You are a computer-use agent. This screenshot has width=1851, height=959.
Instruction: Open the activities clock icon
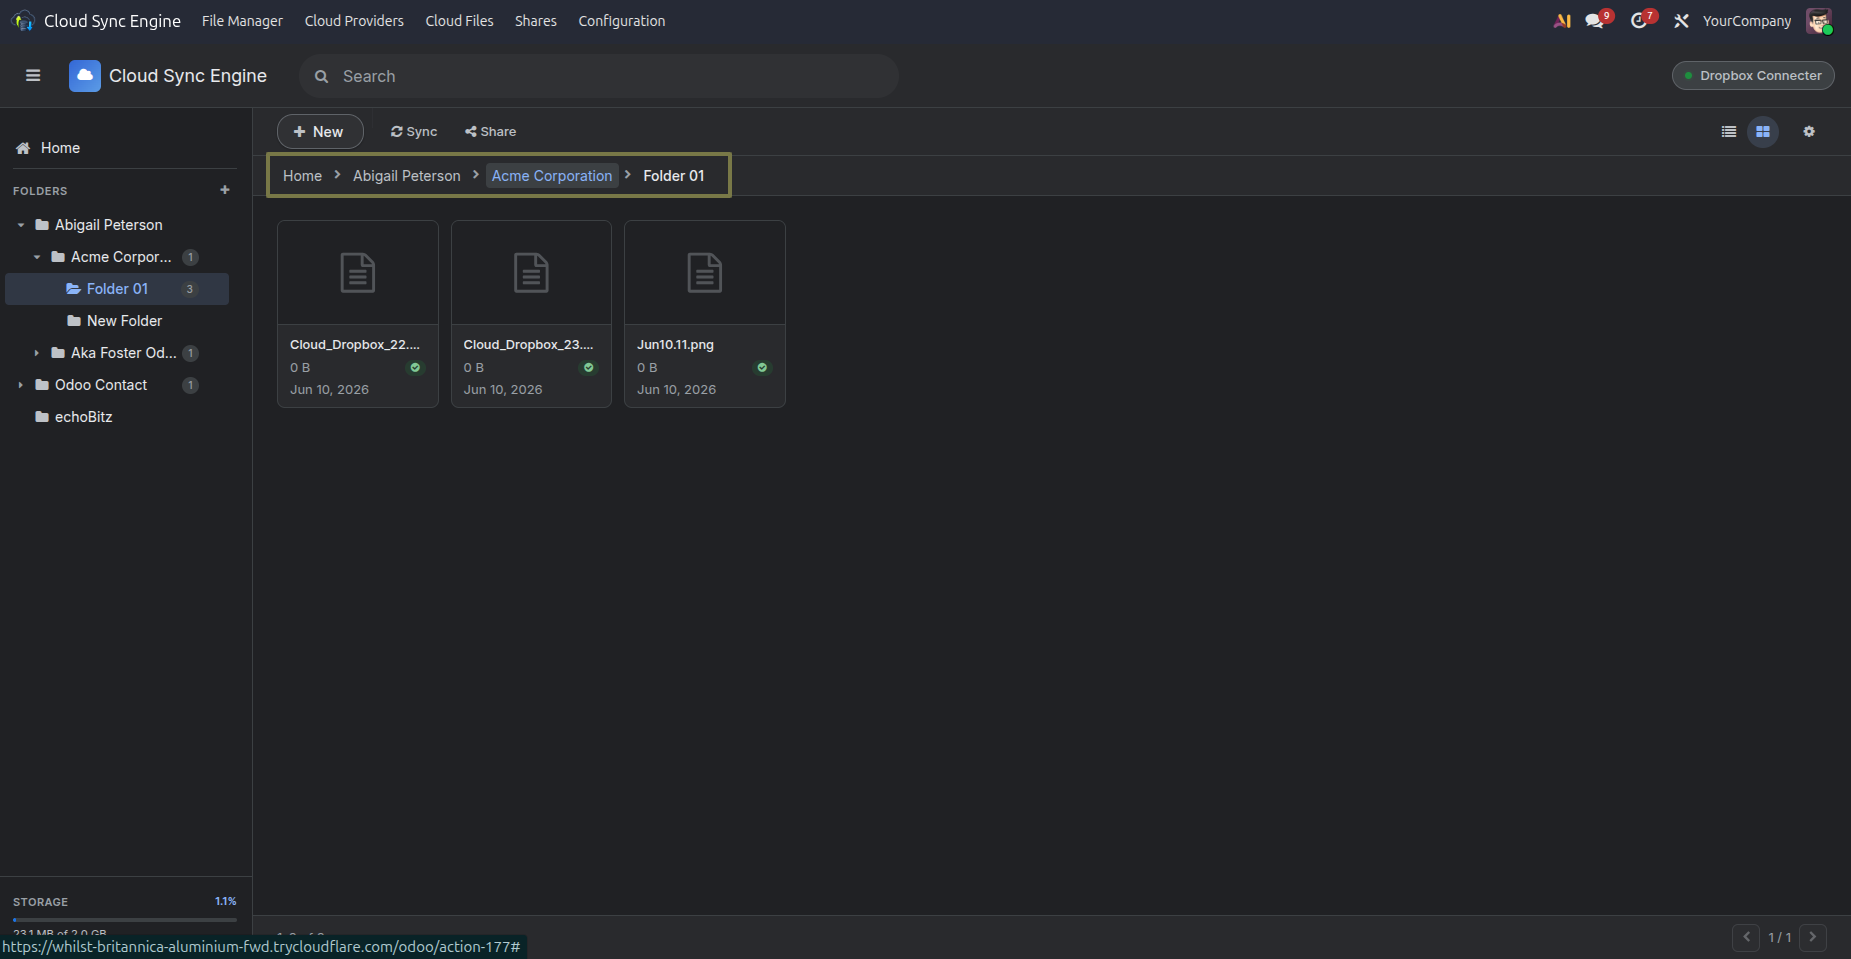1640,21
